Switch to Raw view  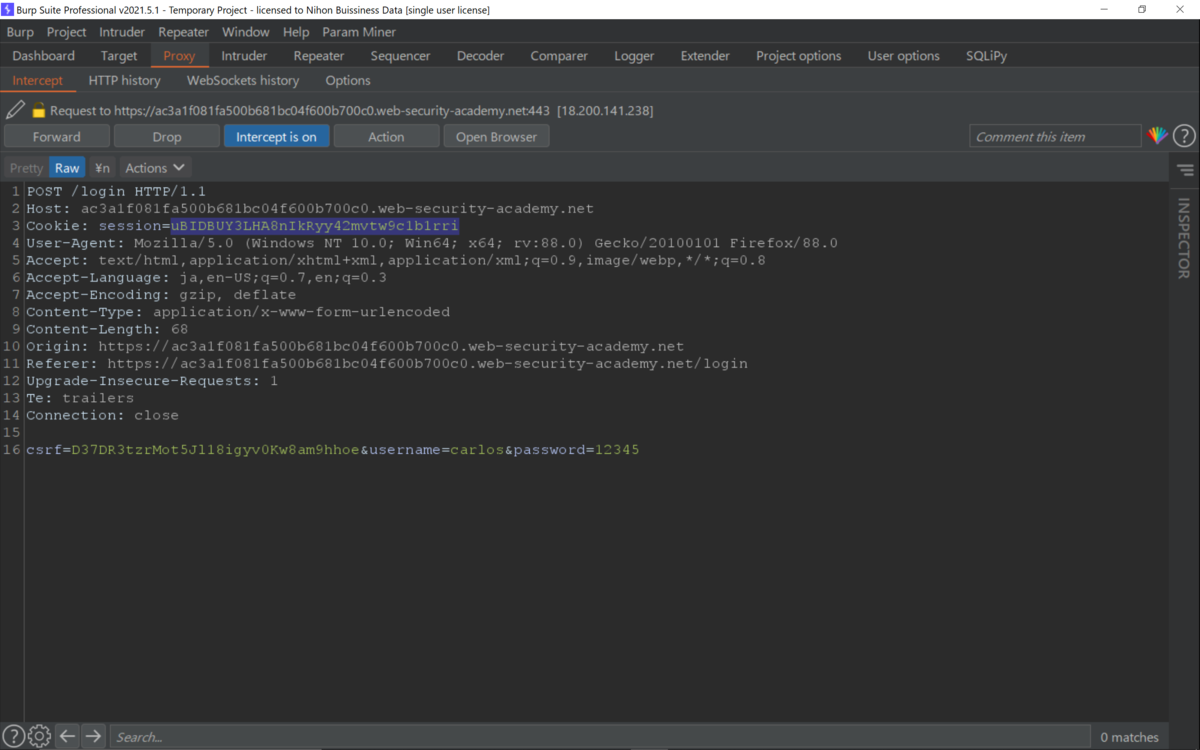pos(67,168)
